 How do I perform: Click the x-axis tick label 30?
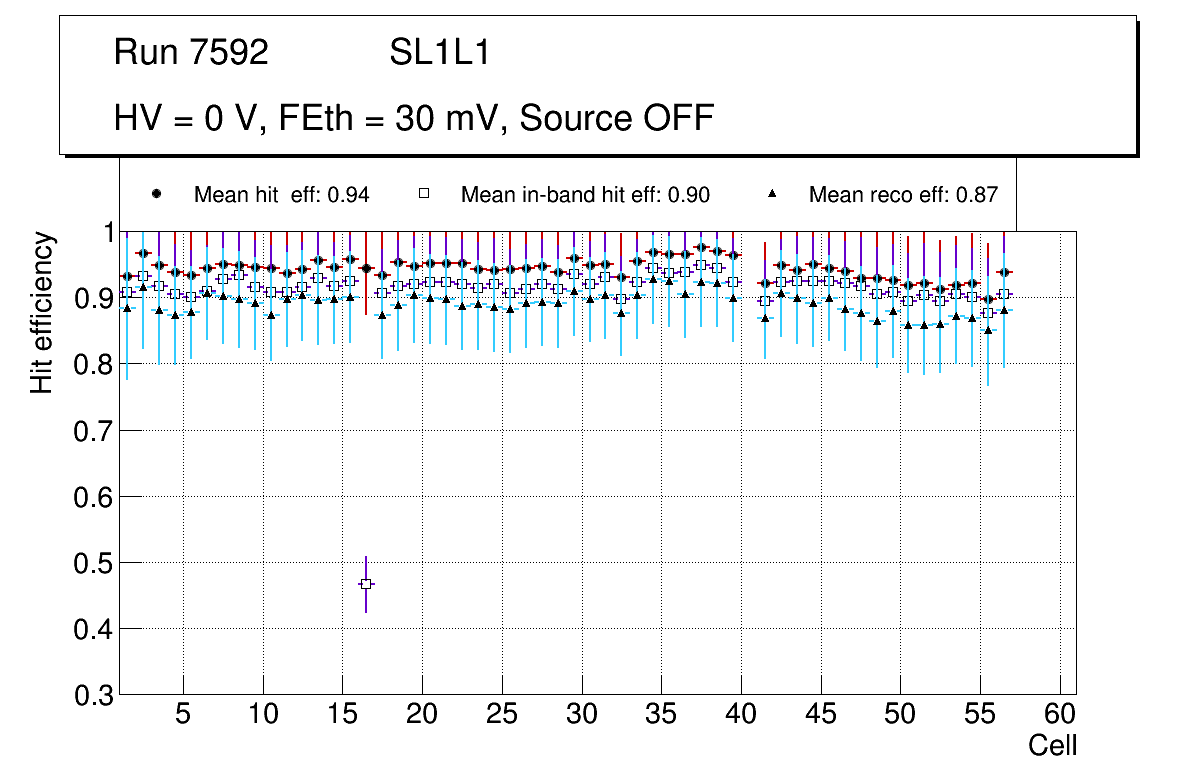[582, 716]
